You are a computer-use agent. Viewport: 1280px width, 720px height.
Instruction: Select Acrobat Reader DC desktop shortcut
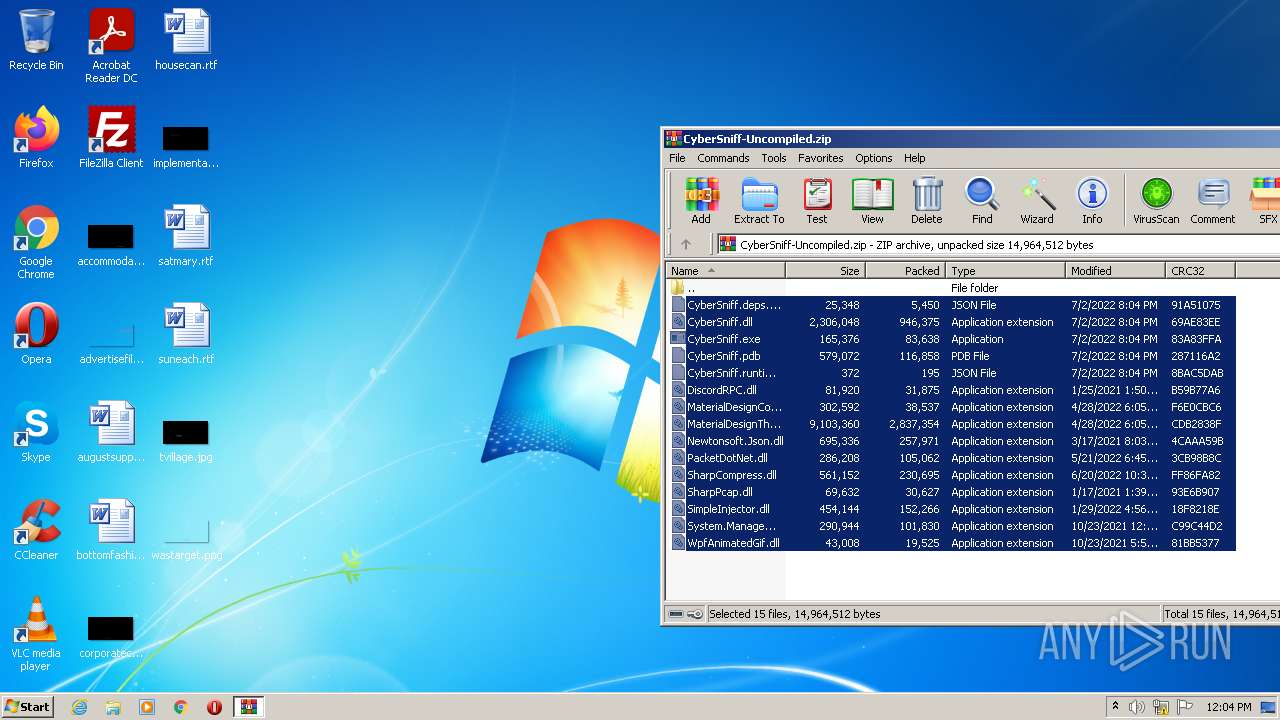coord(111,46)
